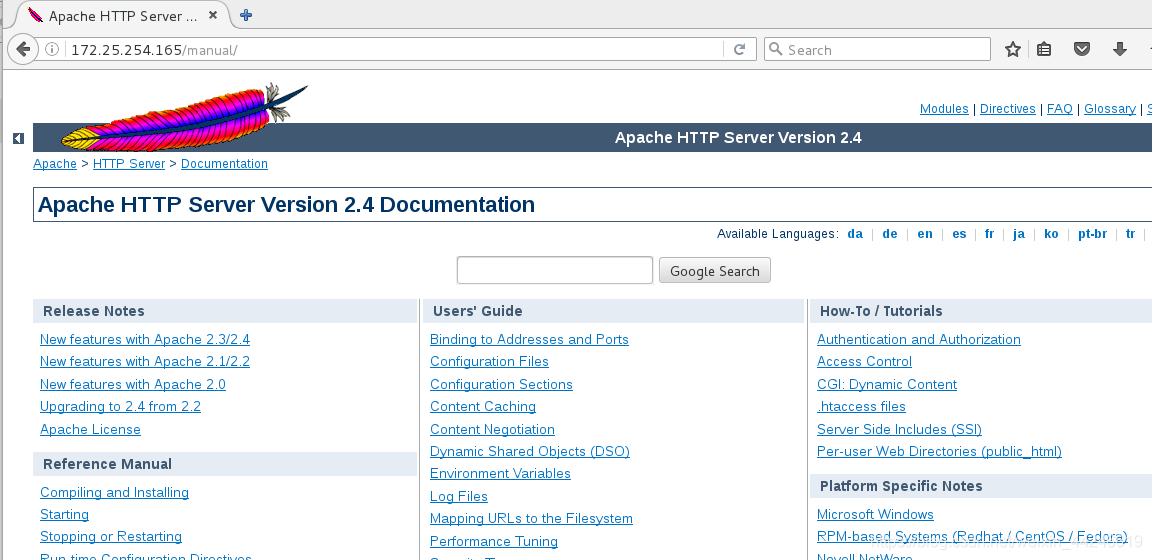This screenshot has height=560, width=1152.
Task: Open Log Files link
Action: (x=458, y=497)
